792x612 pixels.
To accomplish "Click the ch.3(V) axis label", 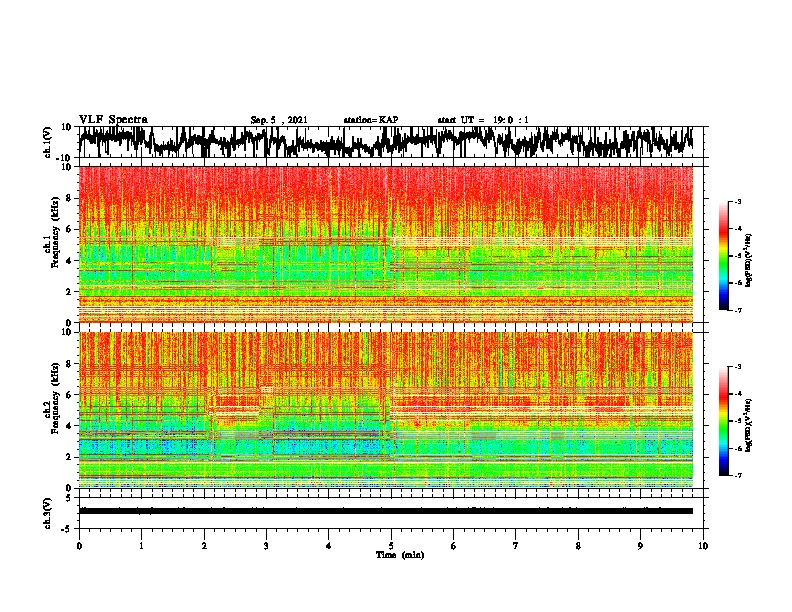I will point(48,513).
